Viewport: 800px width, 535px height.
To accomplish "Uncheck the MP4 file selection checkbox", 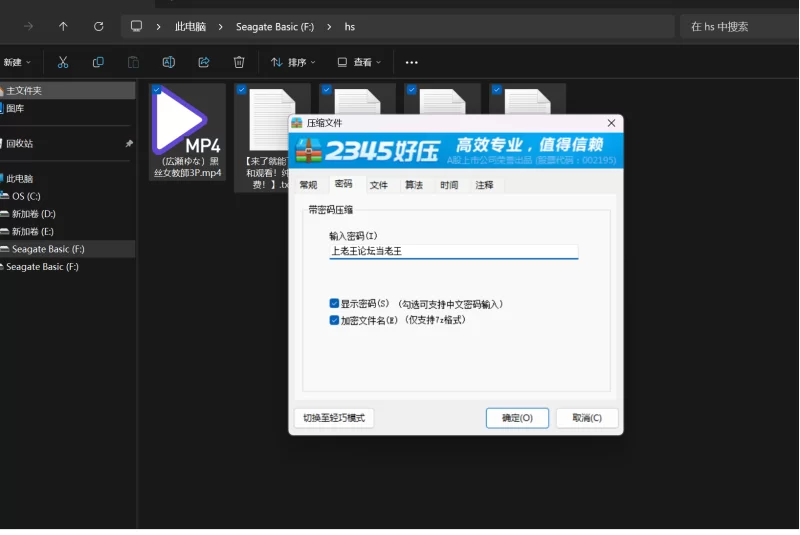I will 157,90.
